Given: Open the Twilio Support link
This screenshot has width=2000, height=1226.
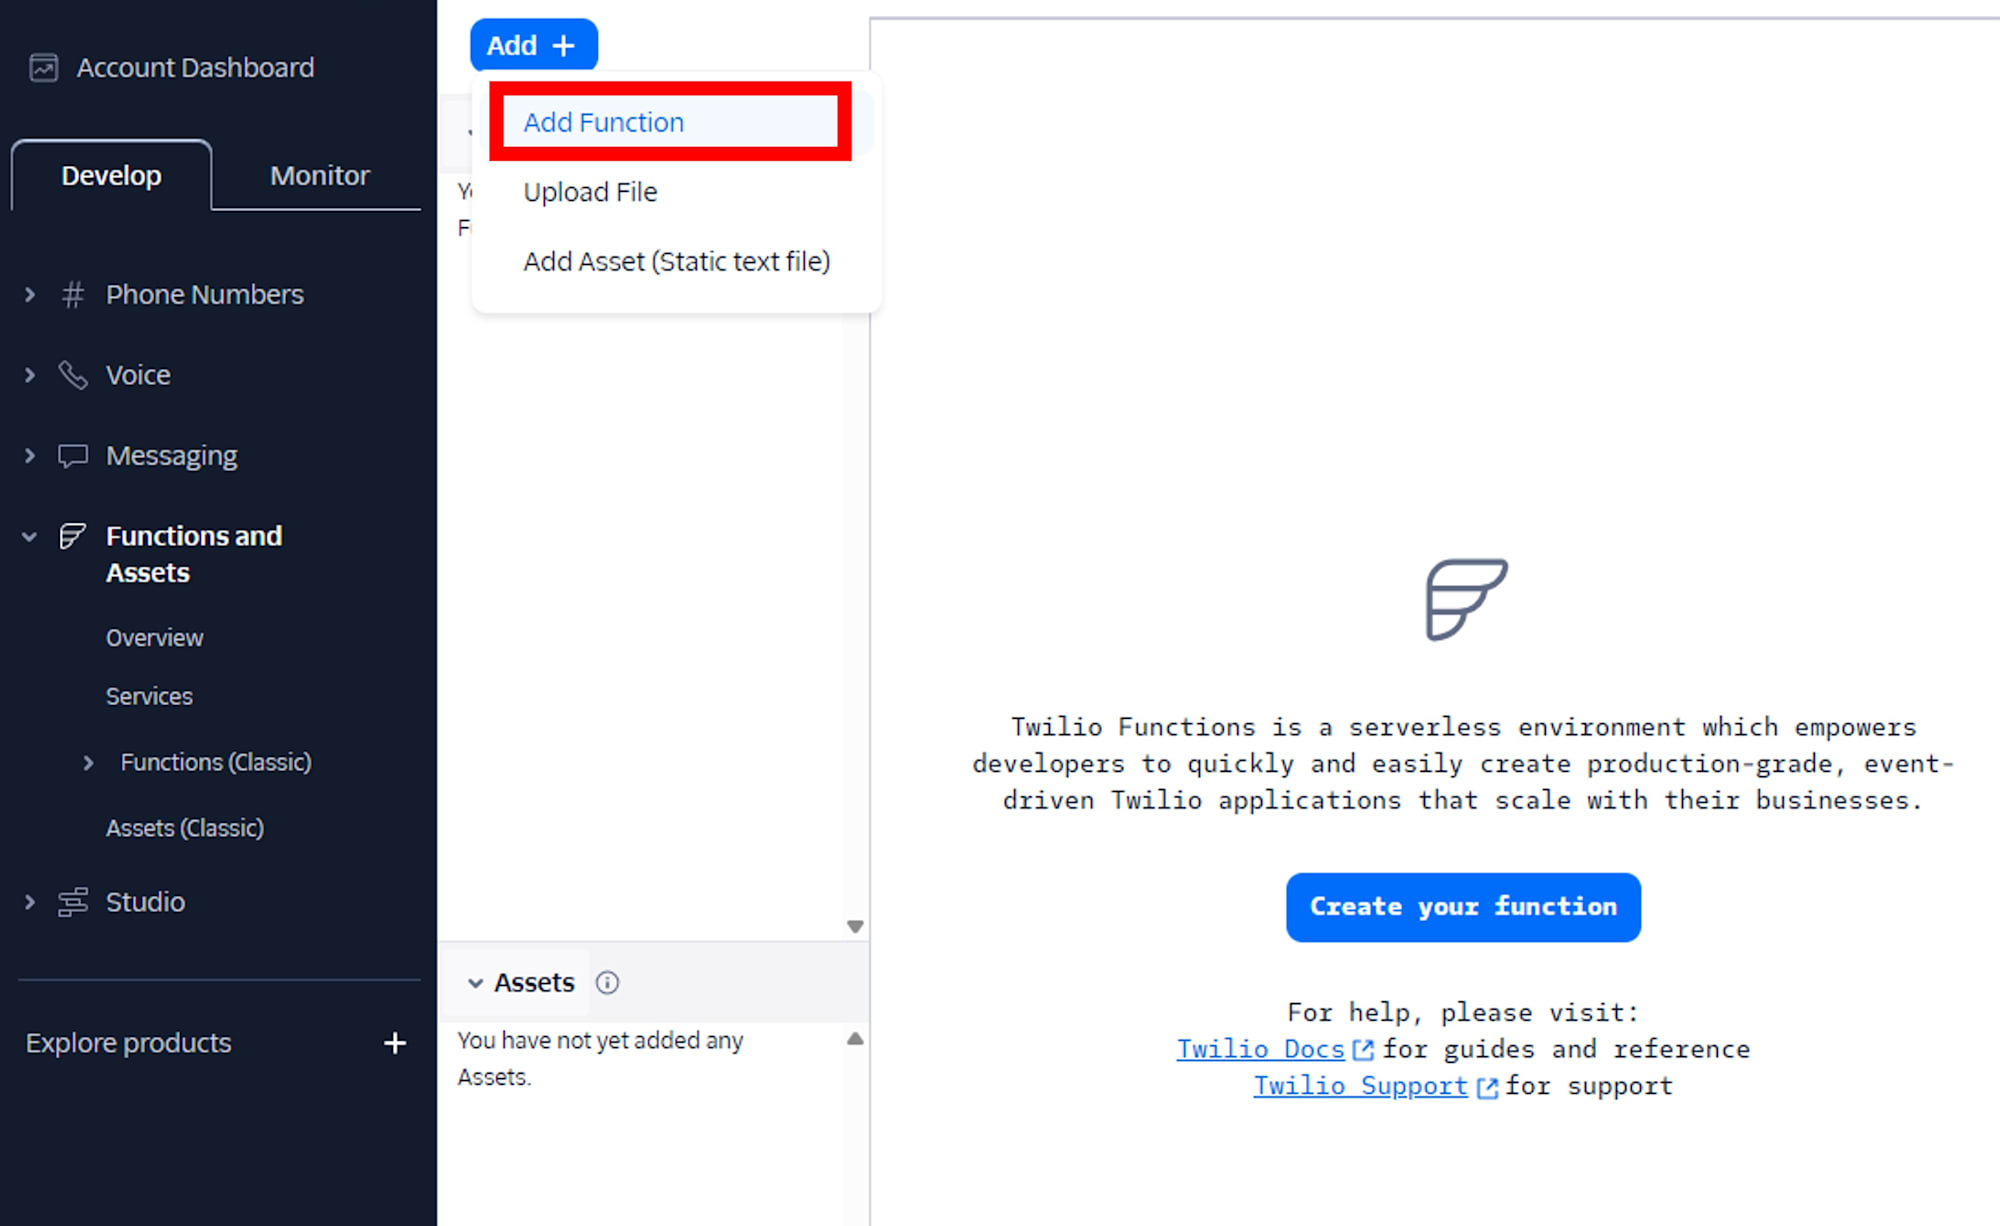Looking at the screenshot, I should [1360, 1086].
